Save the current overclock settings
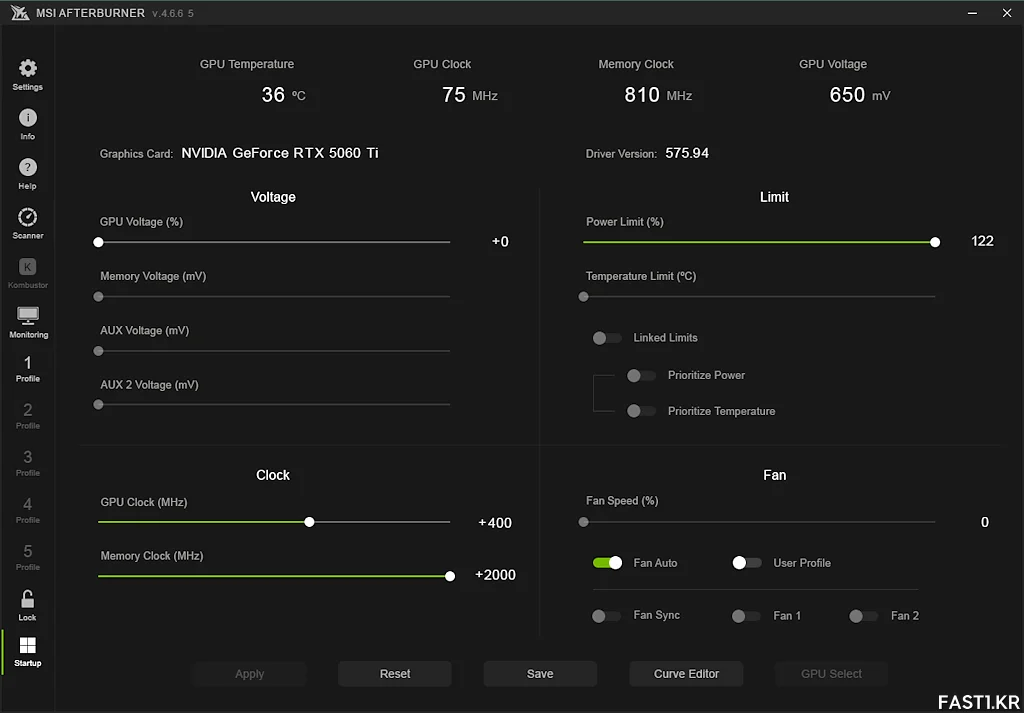This screenshot has height=713, width=1024. [x=540, y=674]
